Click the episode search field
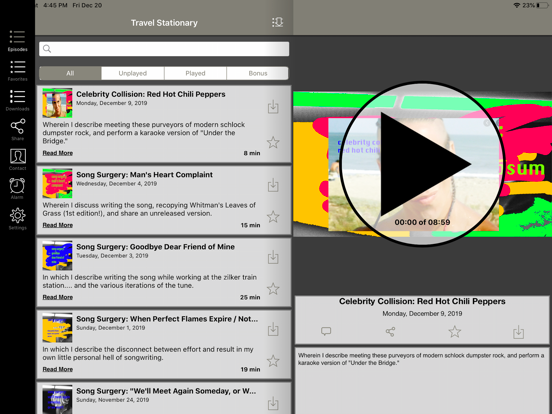 tap(164, 49)
